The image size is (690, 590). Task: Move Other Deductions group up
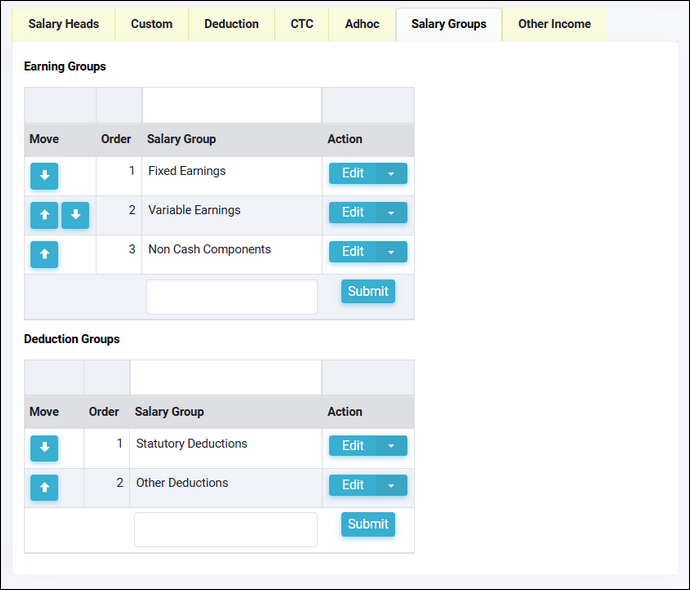coord(44,488)
